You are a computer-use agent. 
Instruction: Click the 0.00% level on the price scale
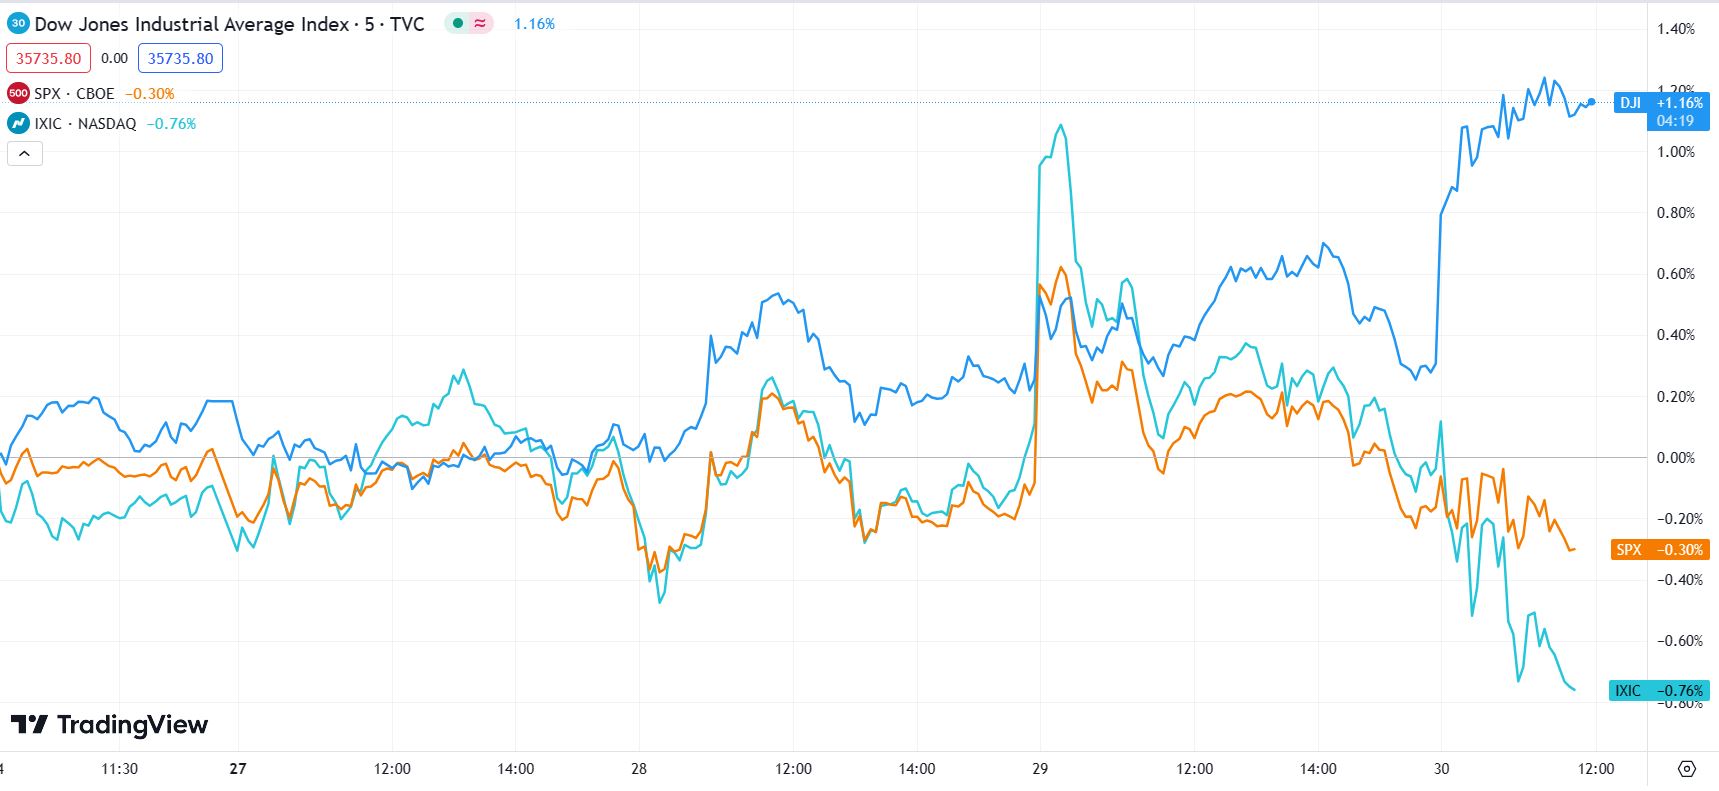1675,458
